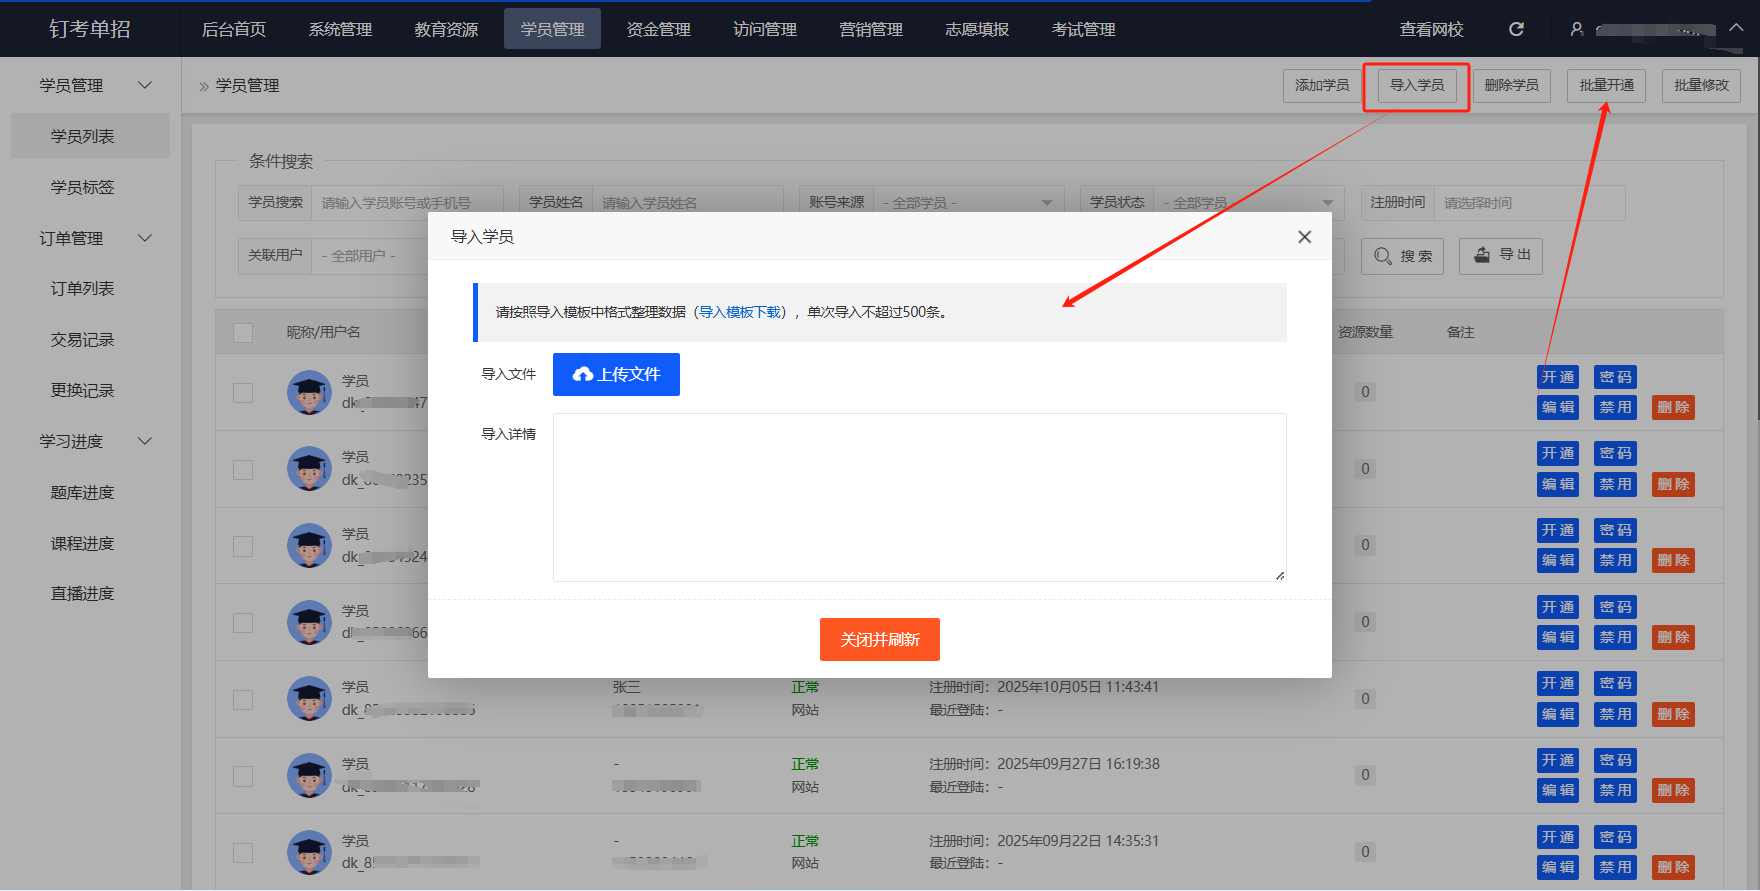
Task: Check the first student row checkbox
Action: click(x=243, y=393)
